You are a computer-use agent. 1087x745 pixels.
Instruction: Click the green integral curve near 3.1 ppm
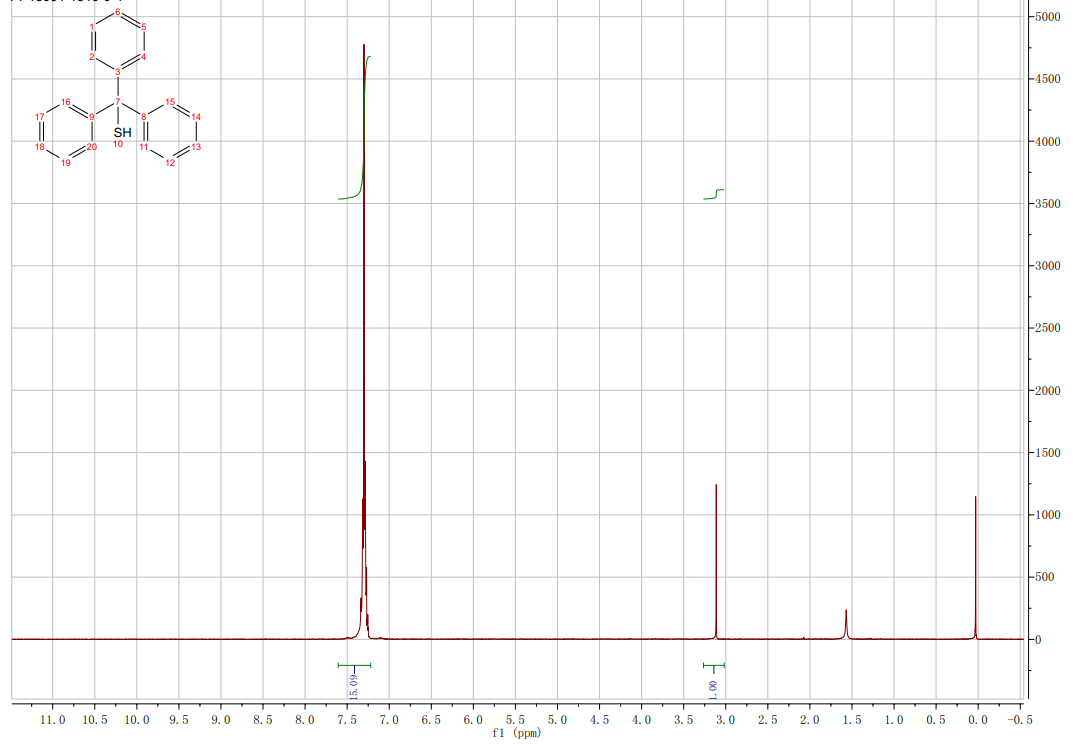tap(715, 193)
